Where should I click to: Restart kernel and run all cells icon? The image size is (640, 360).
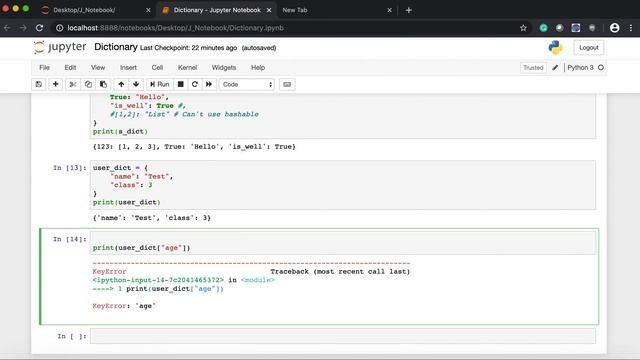click(209, 84)
